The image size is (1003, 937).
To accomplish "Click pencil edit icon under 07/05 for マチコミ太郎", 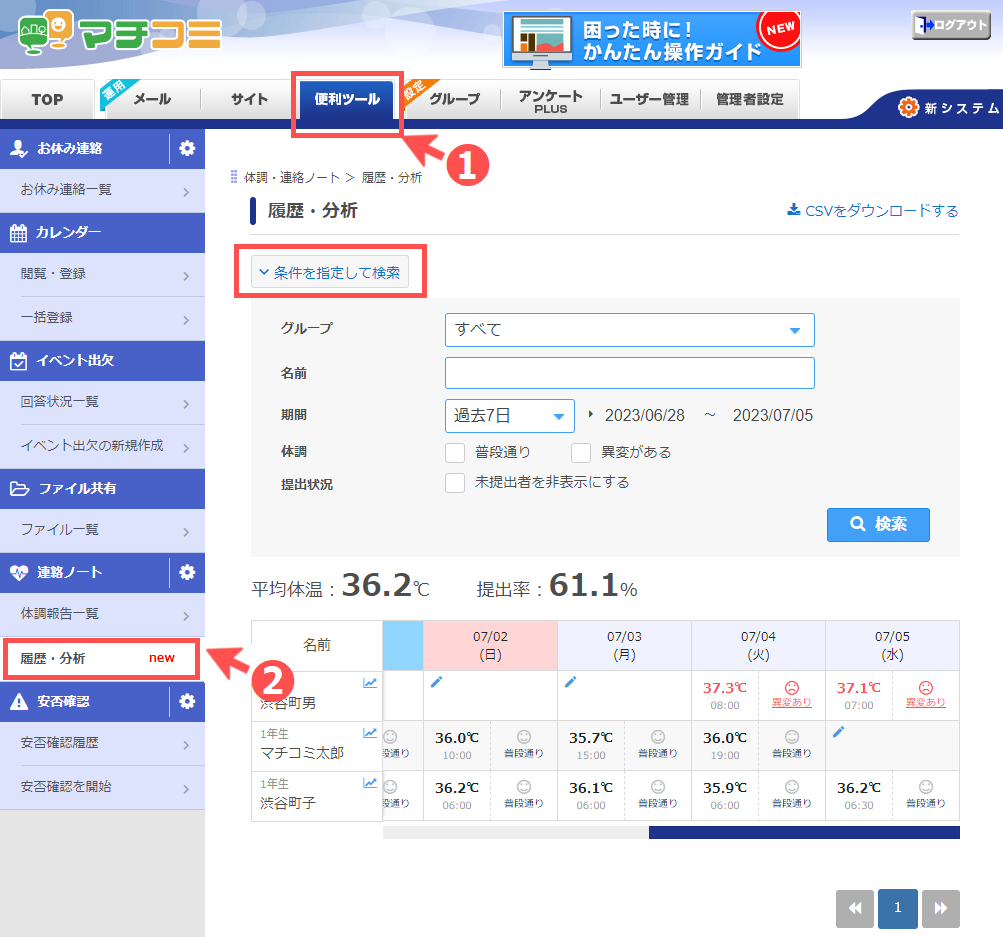I will click(838, 732).
